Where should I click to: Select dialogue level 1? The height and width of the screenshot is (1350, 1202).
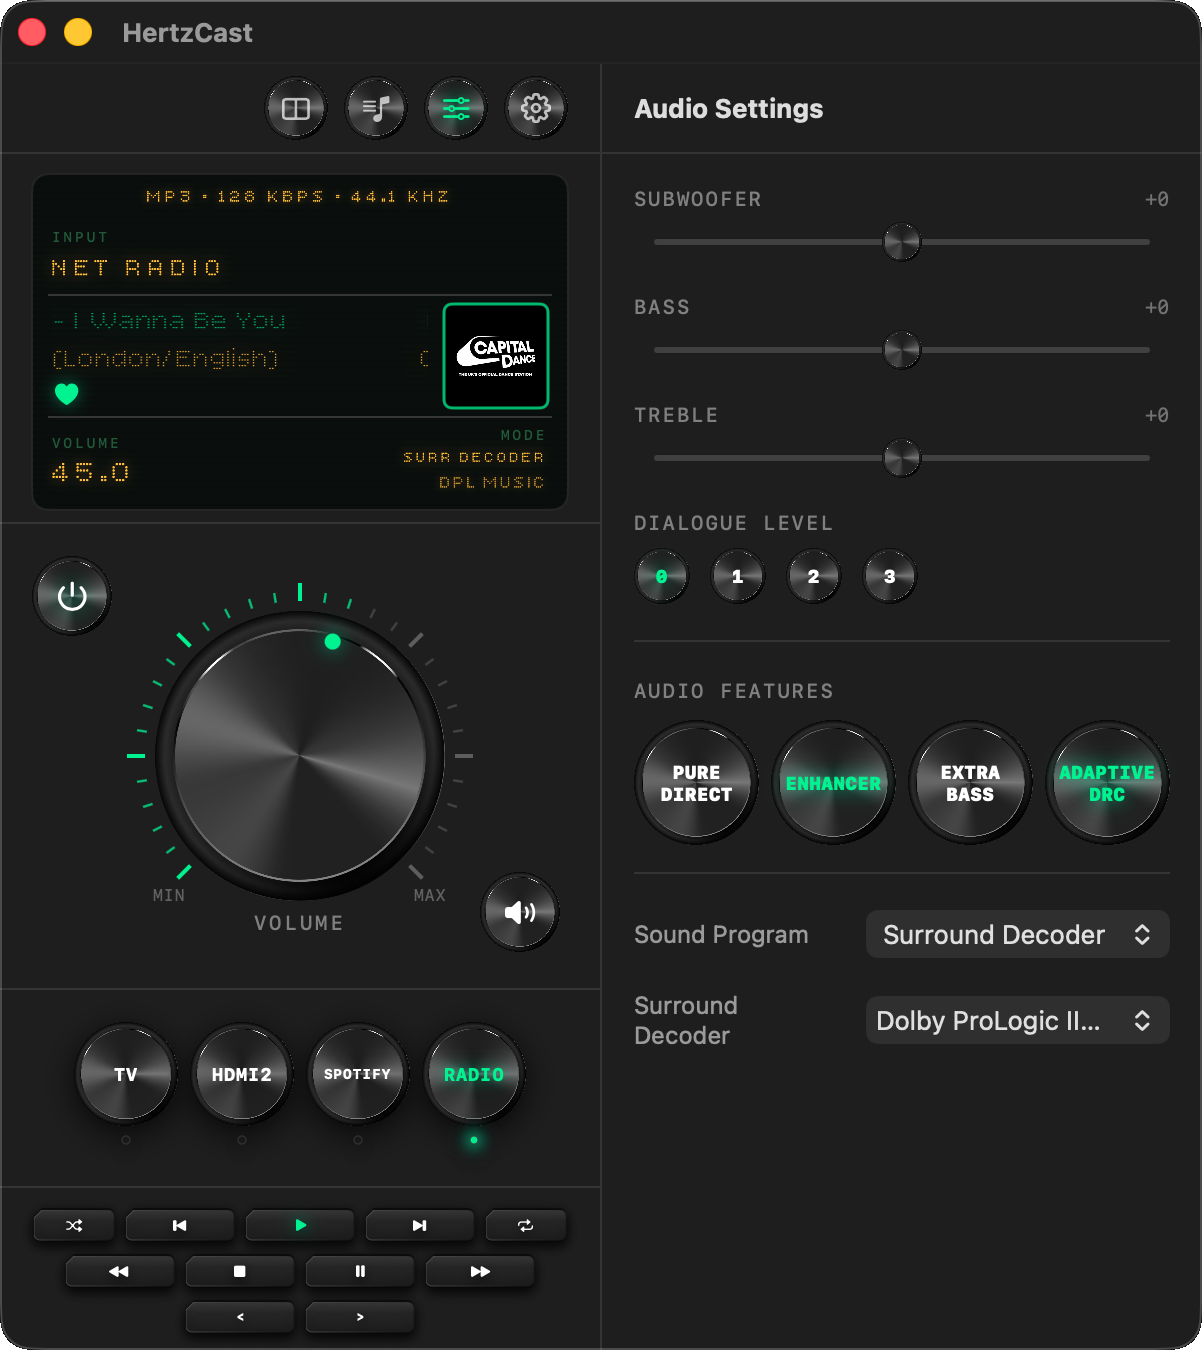pos(738,576)
